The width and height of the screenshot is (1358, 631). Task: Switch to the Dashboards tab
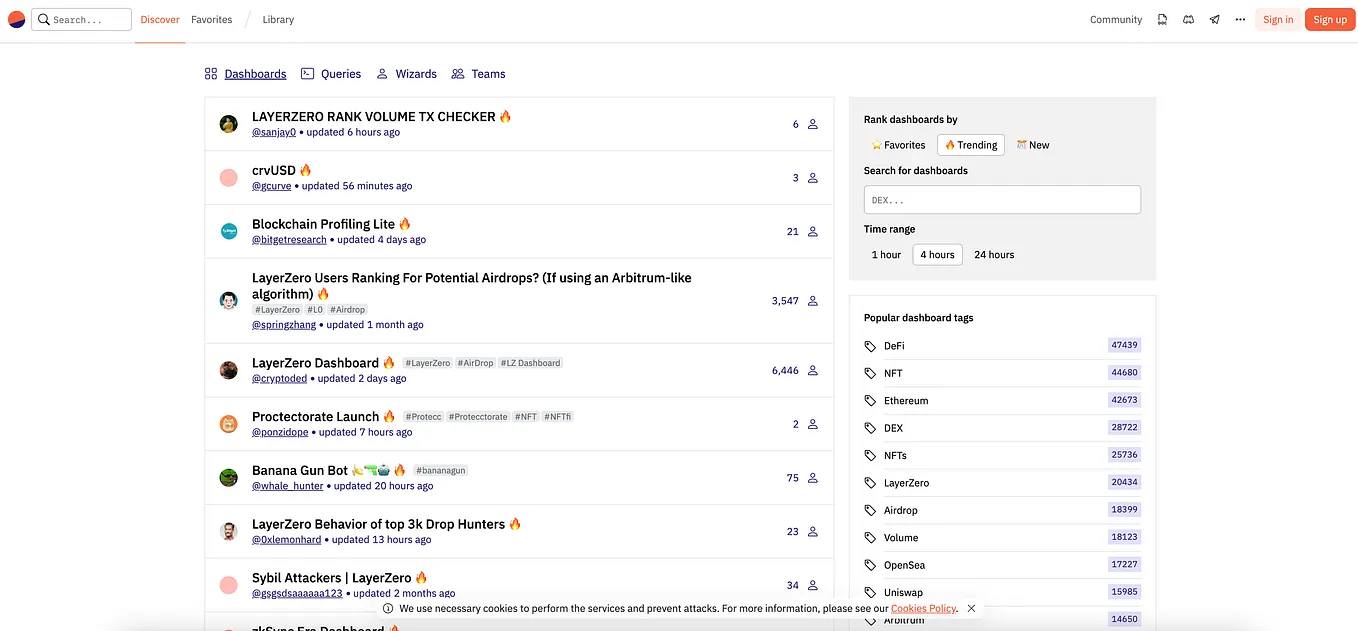click(245, 74)
